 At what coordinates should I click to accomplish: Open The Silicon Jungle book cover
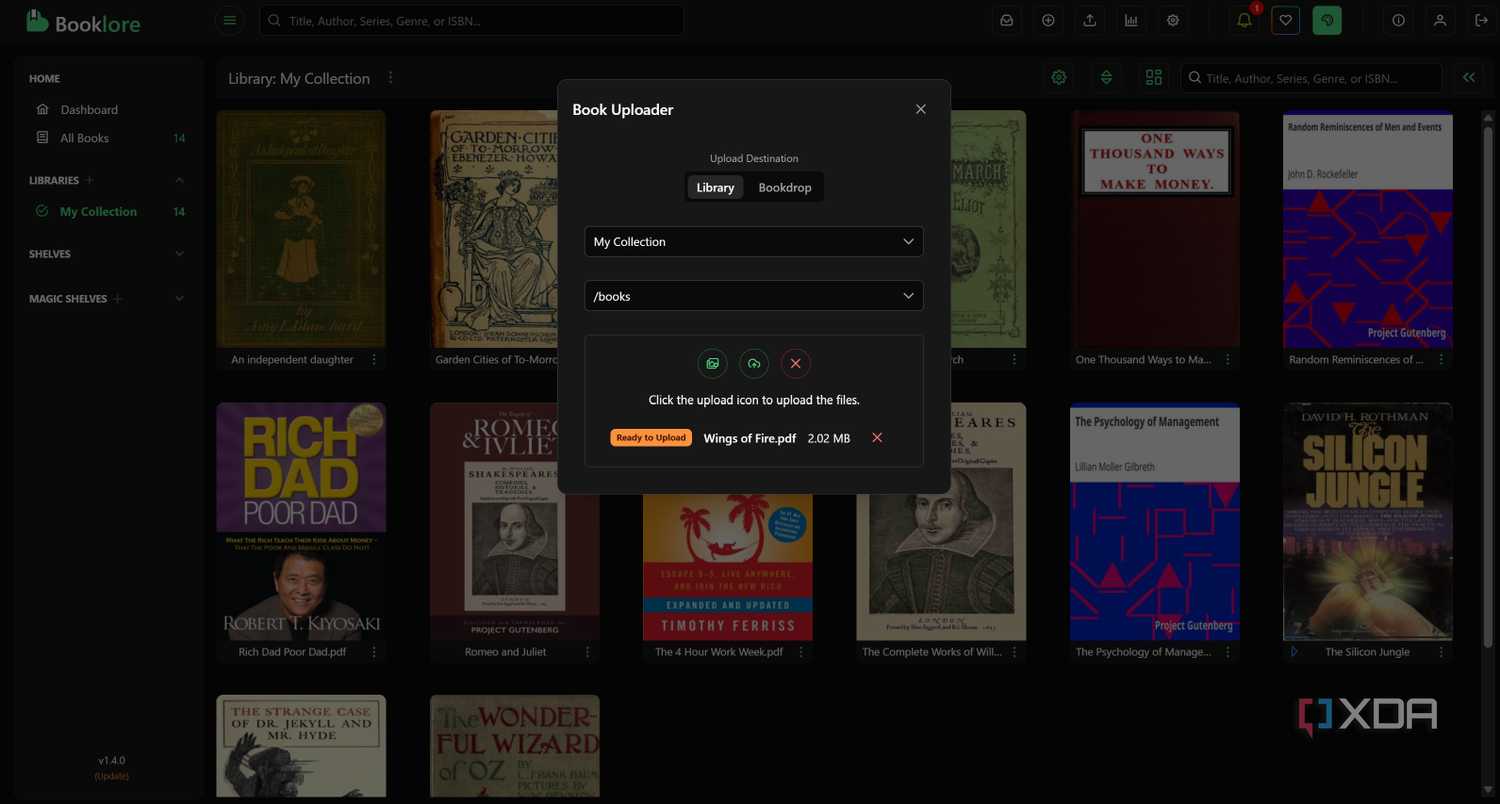click(x=1368, y=521)
